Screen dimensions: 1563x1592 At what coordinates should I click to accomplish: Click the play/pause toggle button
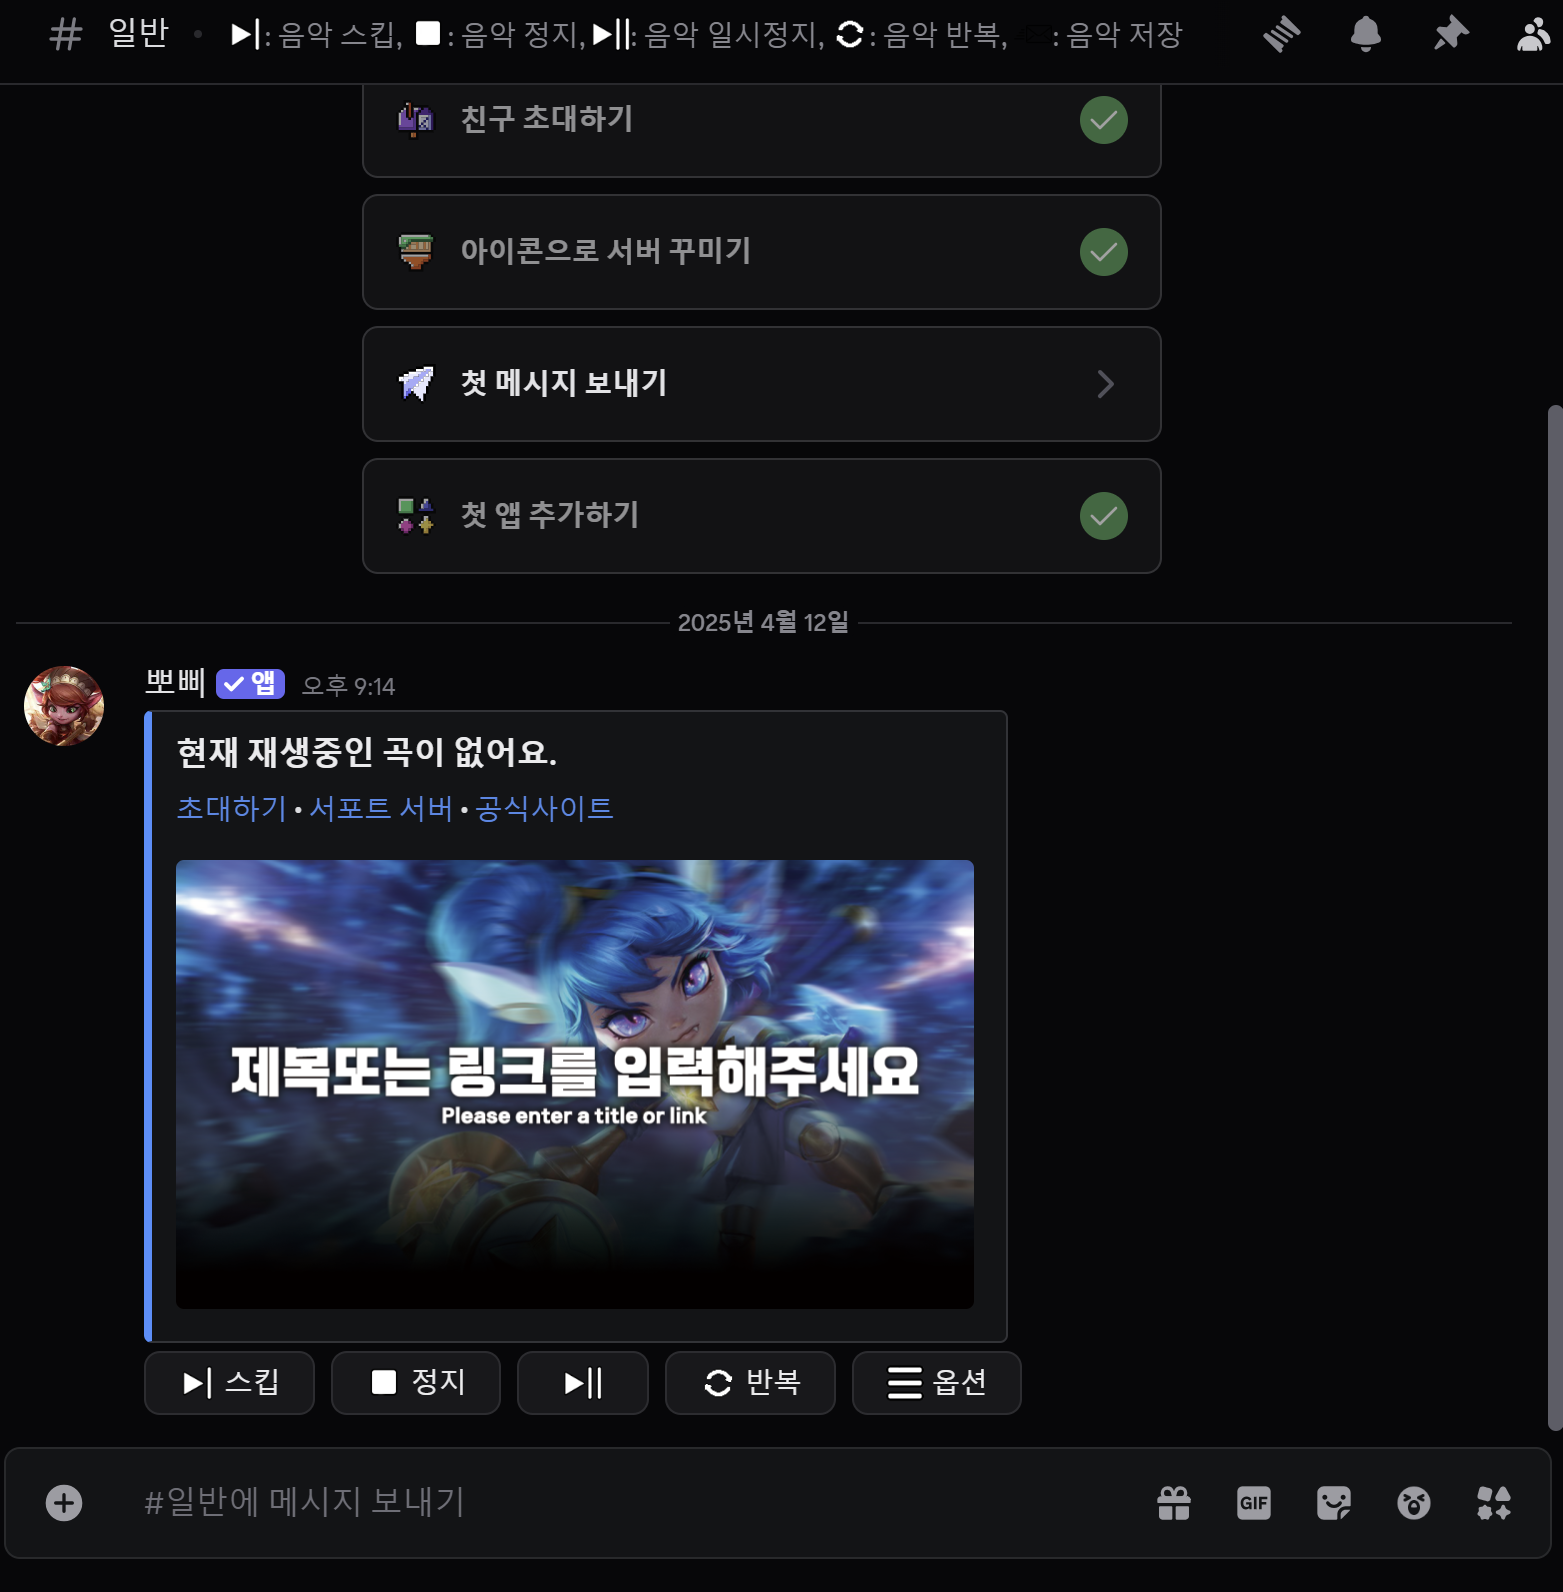click(x=583, y=1383)
